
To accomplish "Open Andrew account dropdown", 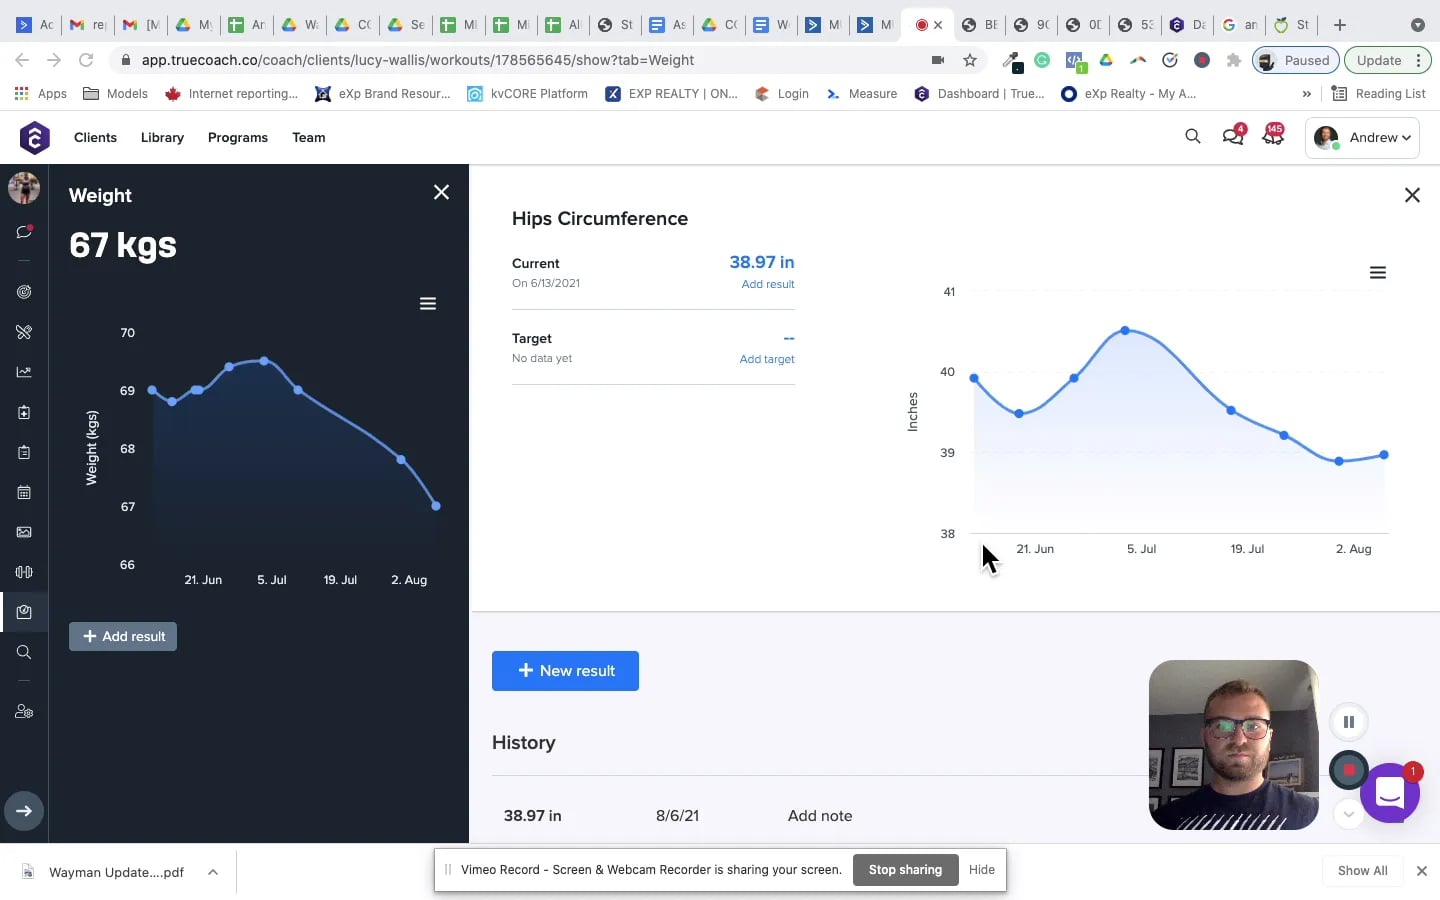I will pos(1363,138).
